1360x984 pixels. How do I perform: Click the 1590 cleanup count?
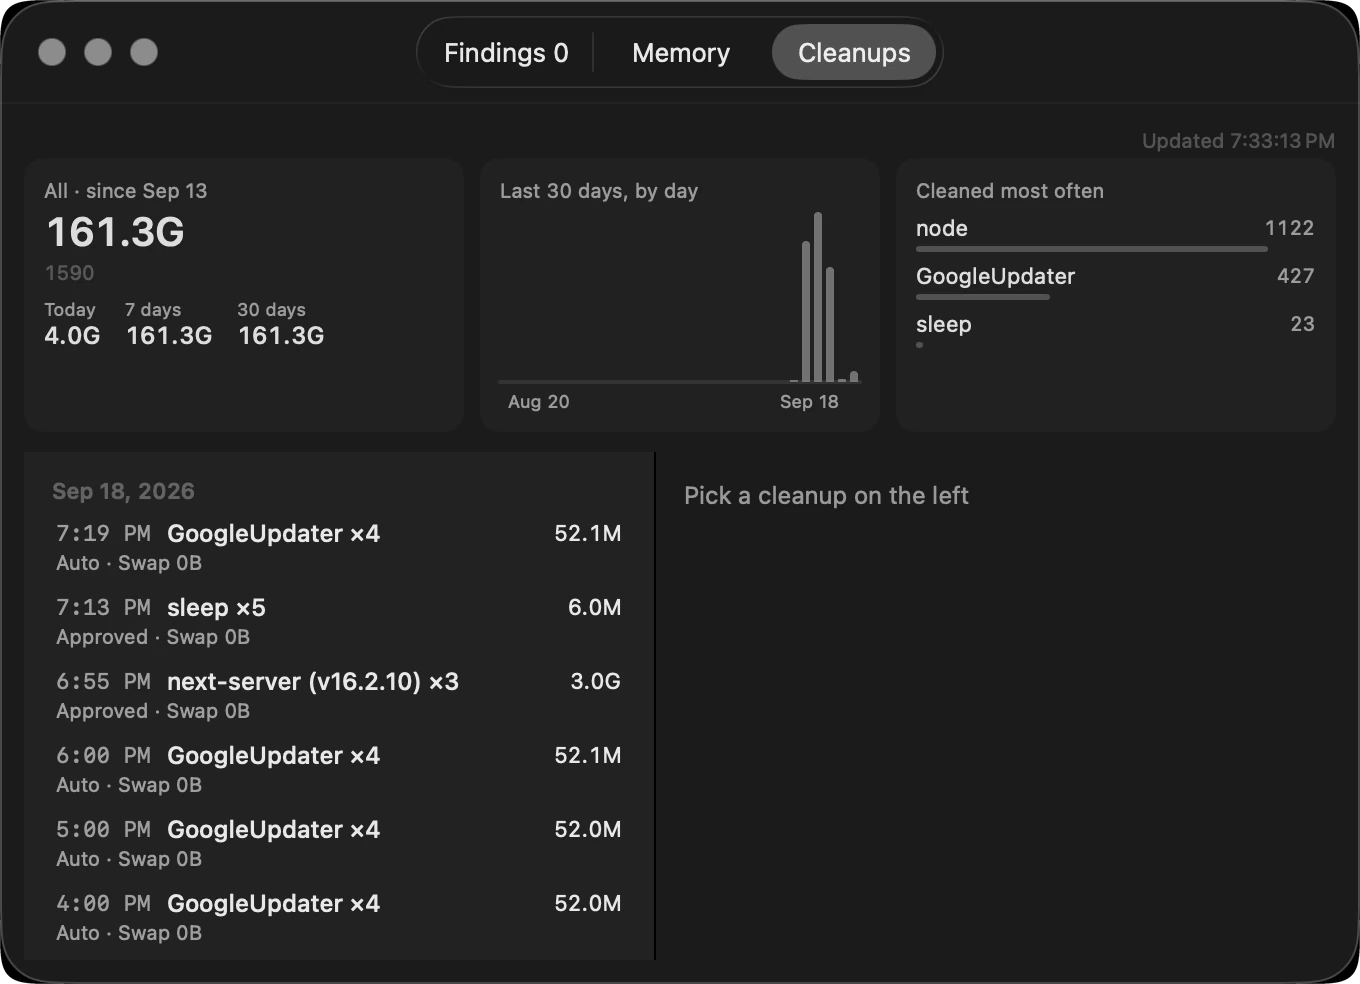70,273
